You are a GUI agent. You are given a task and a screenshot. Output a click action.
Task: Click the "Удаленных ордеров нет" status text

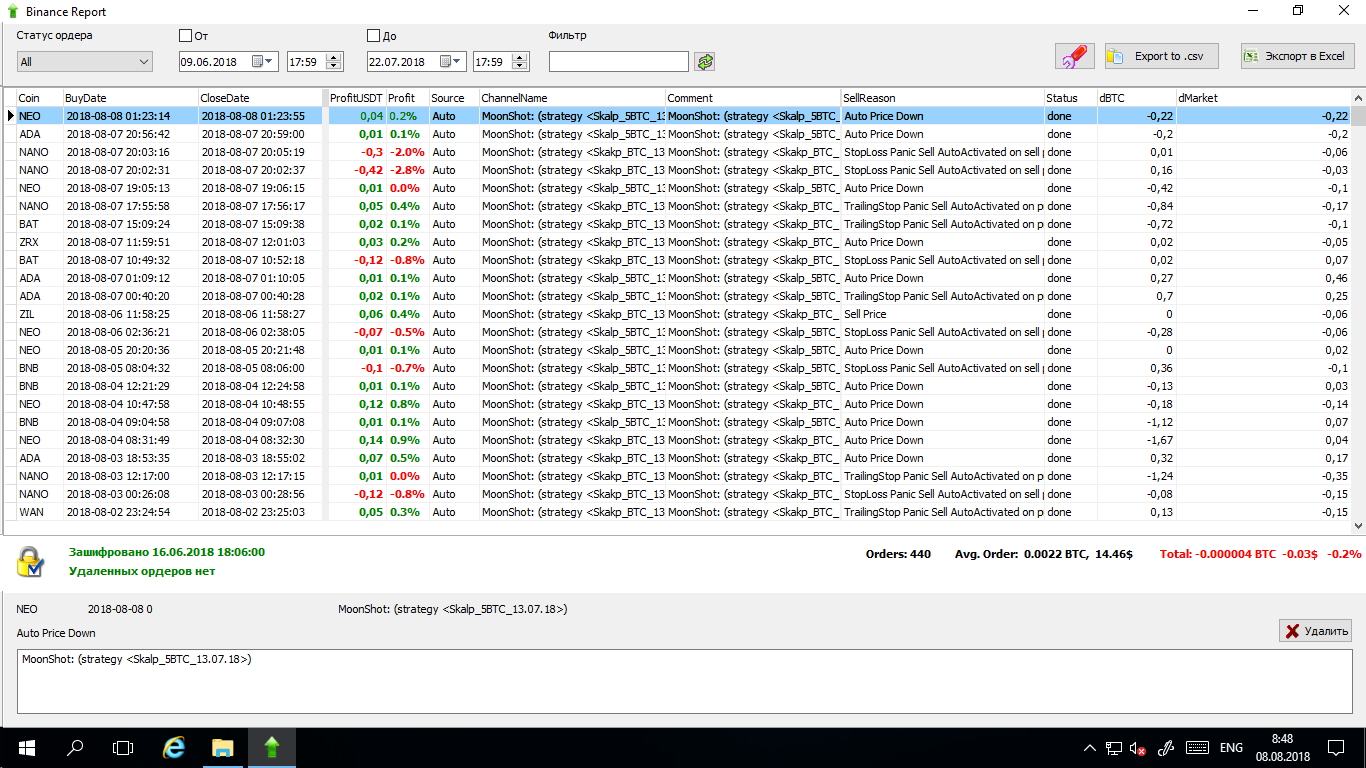[x=142, y=571]
